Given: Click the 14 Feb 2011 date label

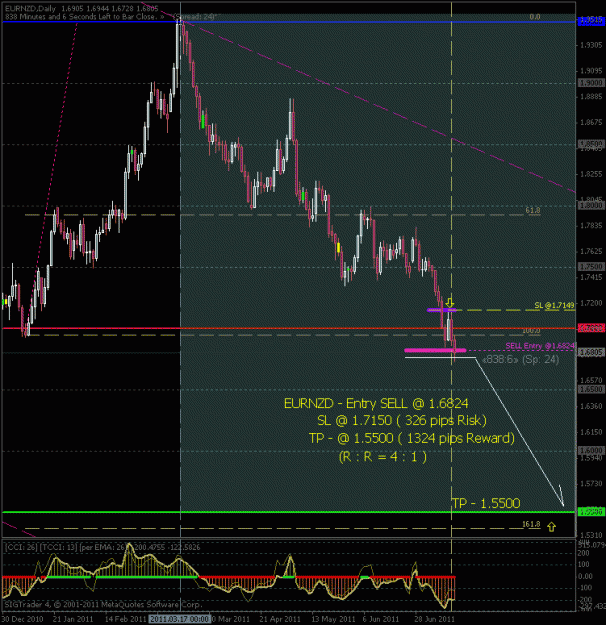Looking at the screenshot, I should click(126, 619).
